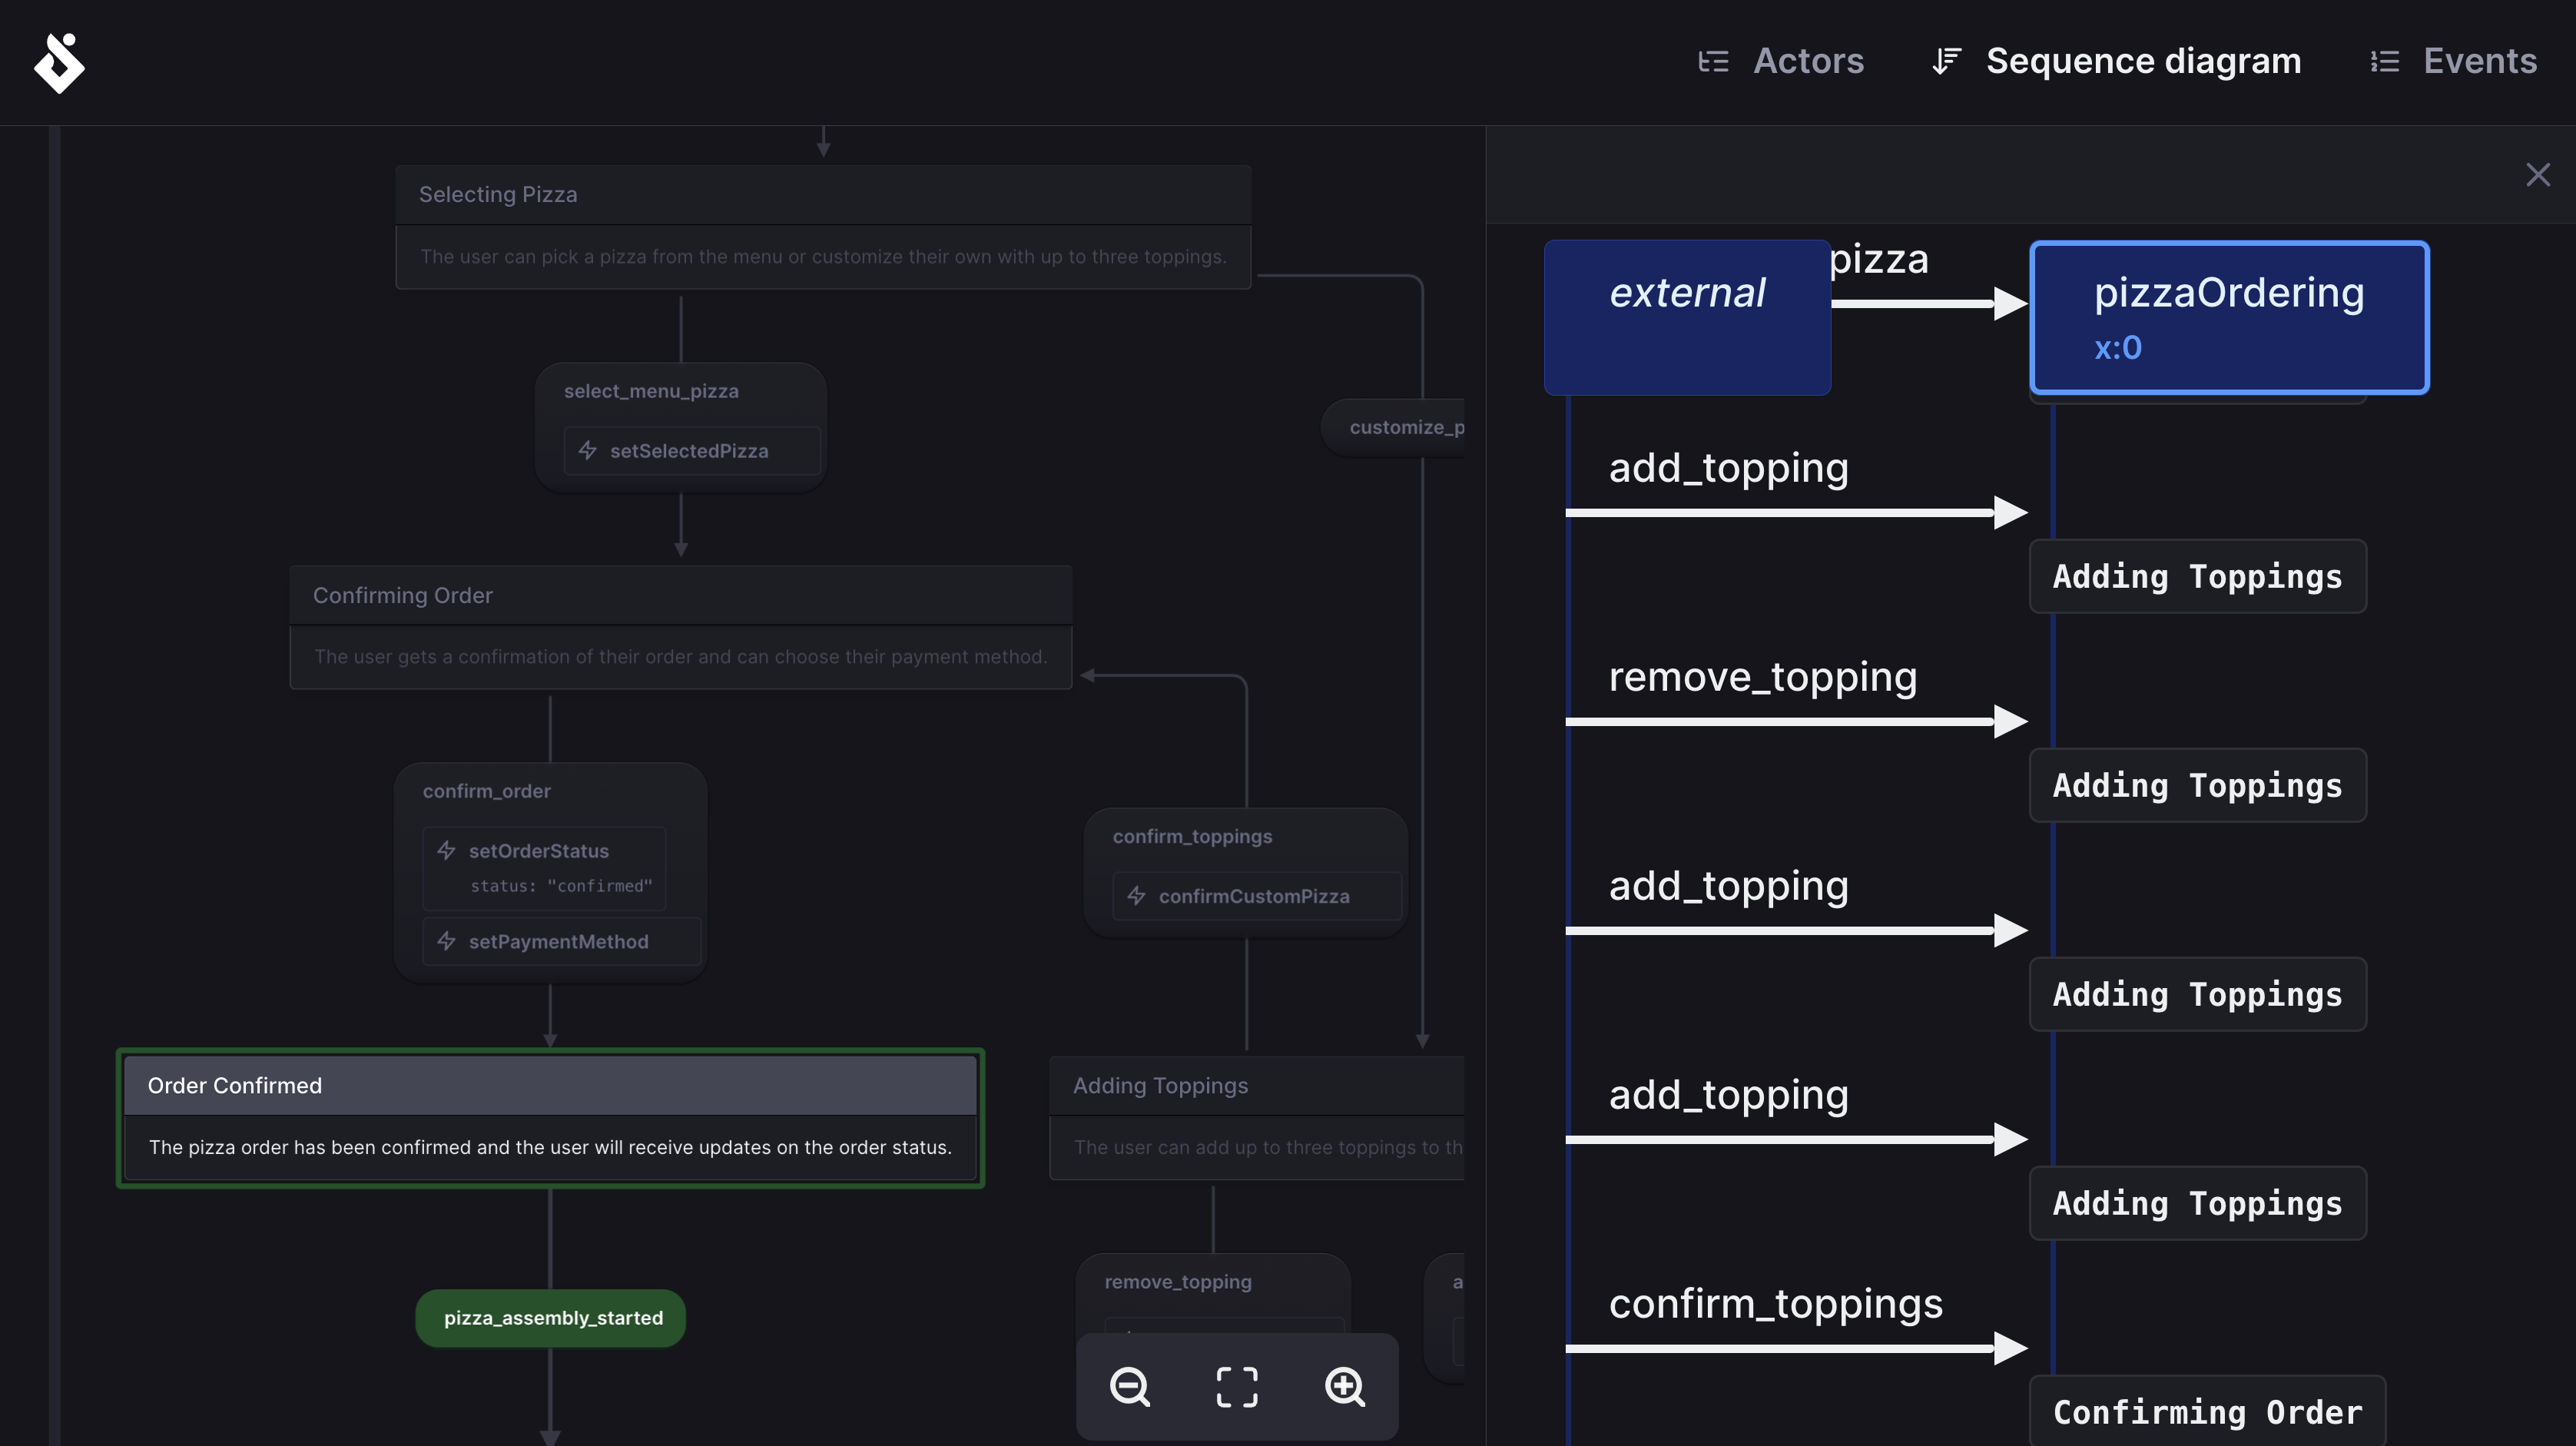
Task: Click the Events panel icon
Action: coord(2385,60)
